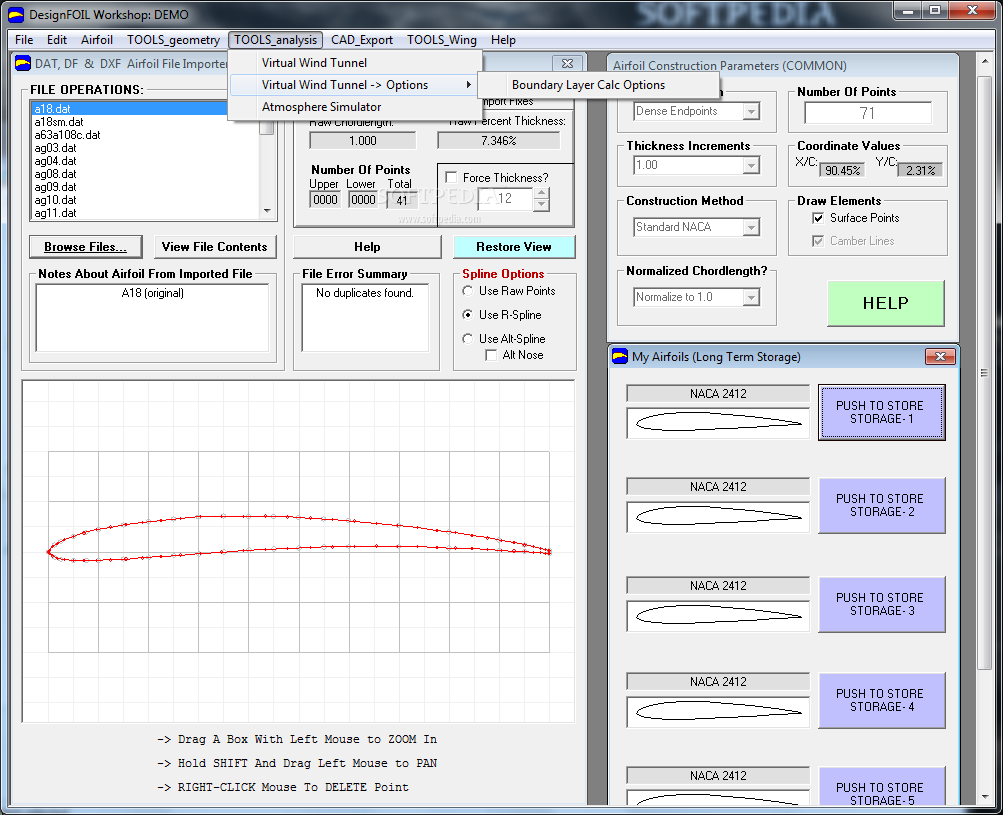Image resolution: width=1003 pixels, height=815 pixels.
Task: Select Use Raw Points radio button
Action: tap(468, 291)
